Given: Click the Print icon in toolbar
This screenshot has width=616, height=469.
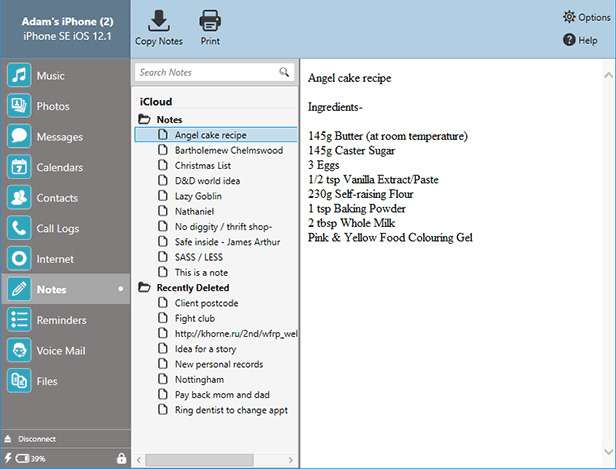Looking at the screenshot, I should coord(210,20).
